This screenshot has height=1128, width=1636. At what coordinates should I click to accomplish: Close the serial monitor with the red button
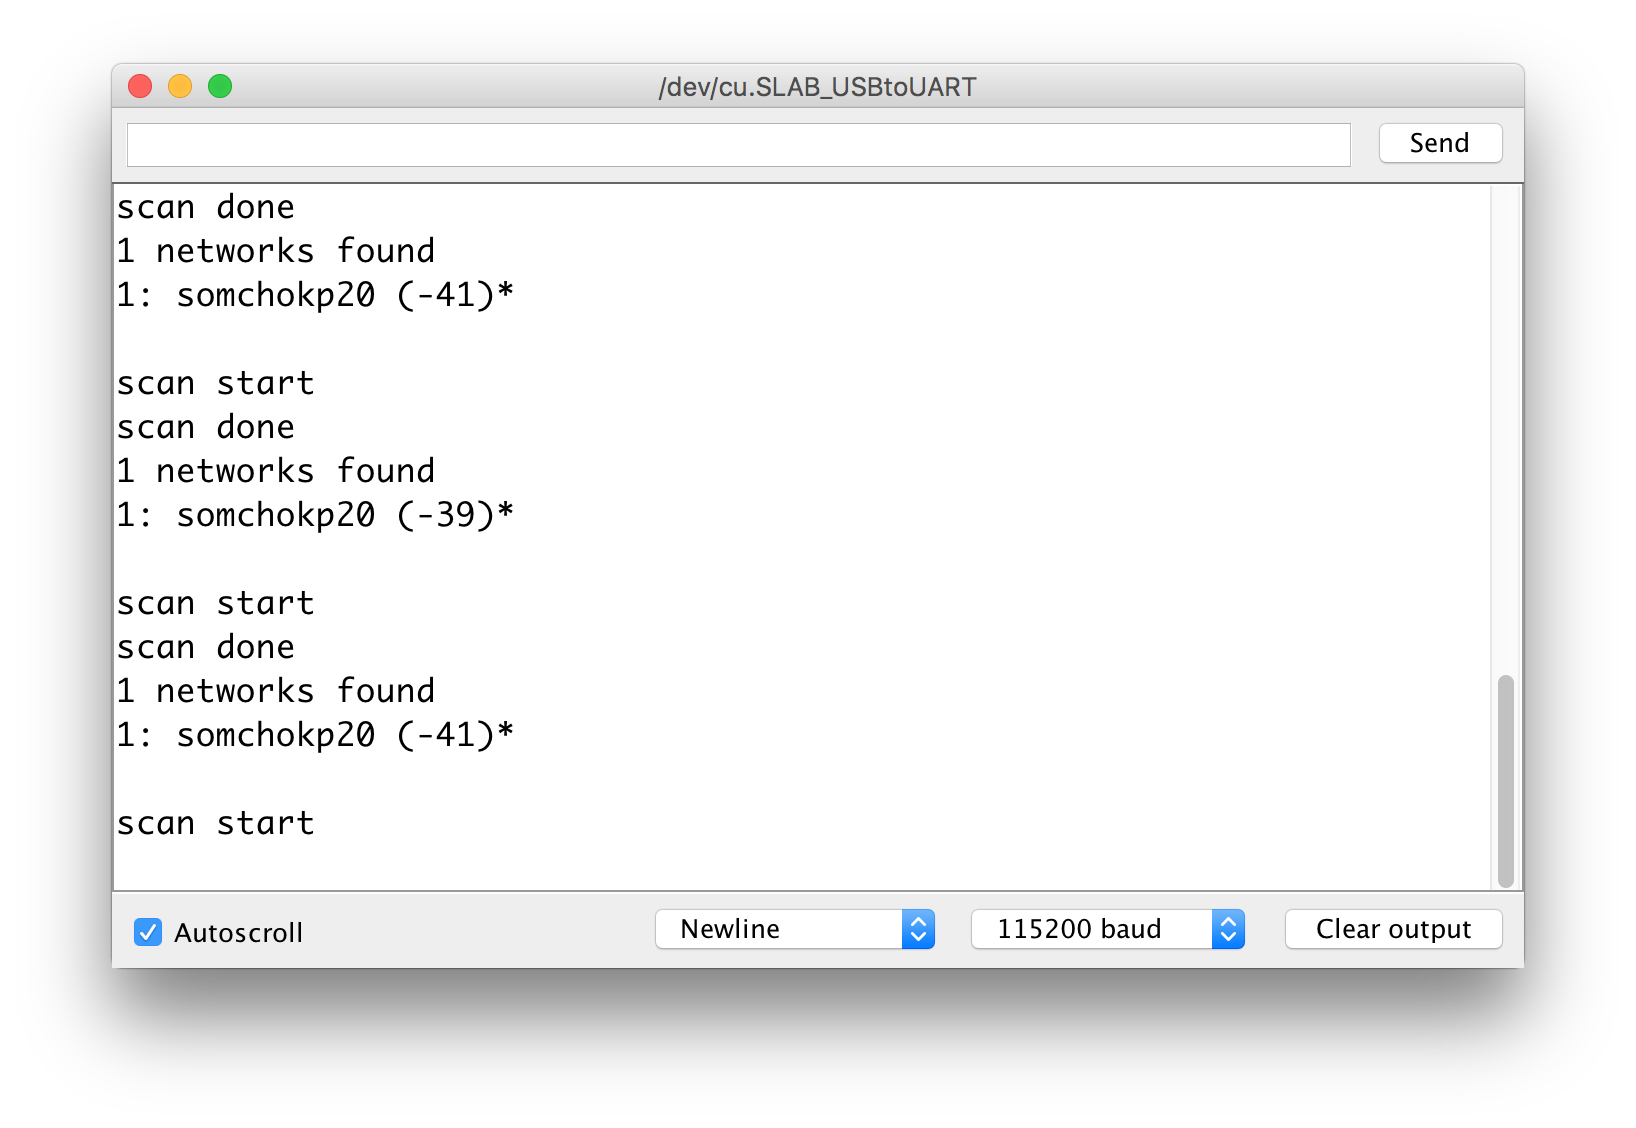tap(140, 87)
